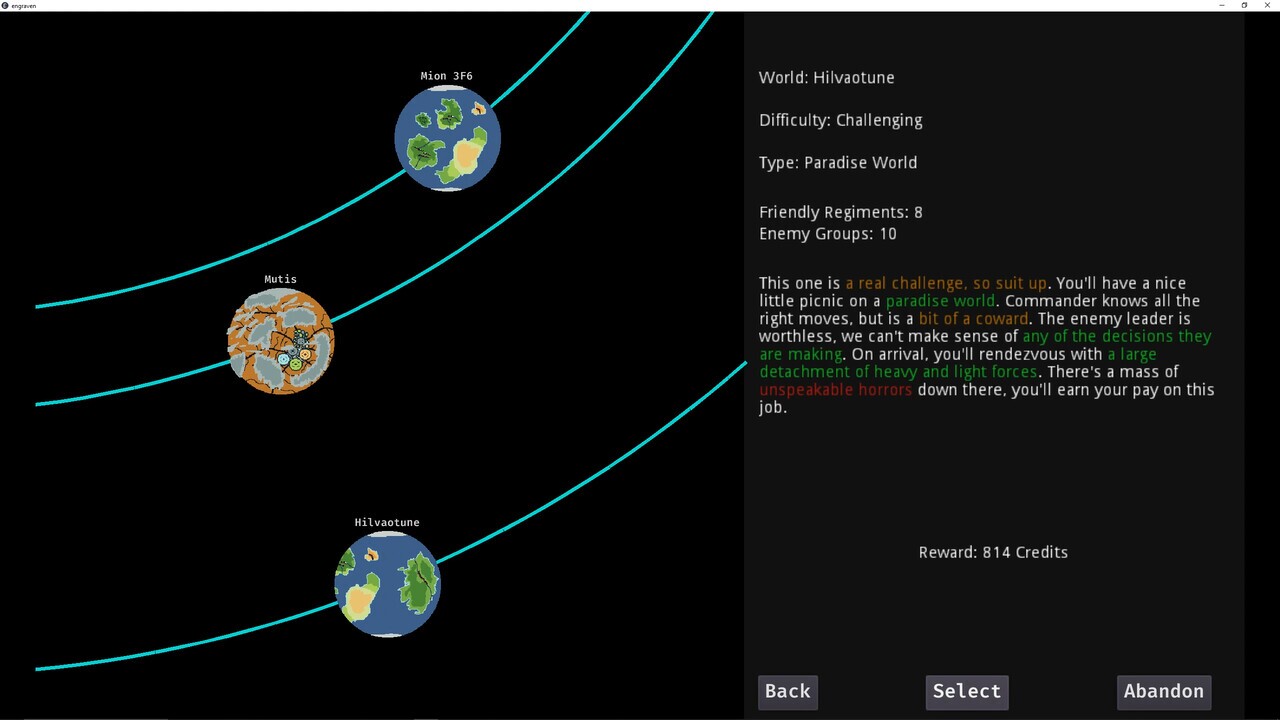
Task: Select the planet Hilvaotune
Action: 387,585
